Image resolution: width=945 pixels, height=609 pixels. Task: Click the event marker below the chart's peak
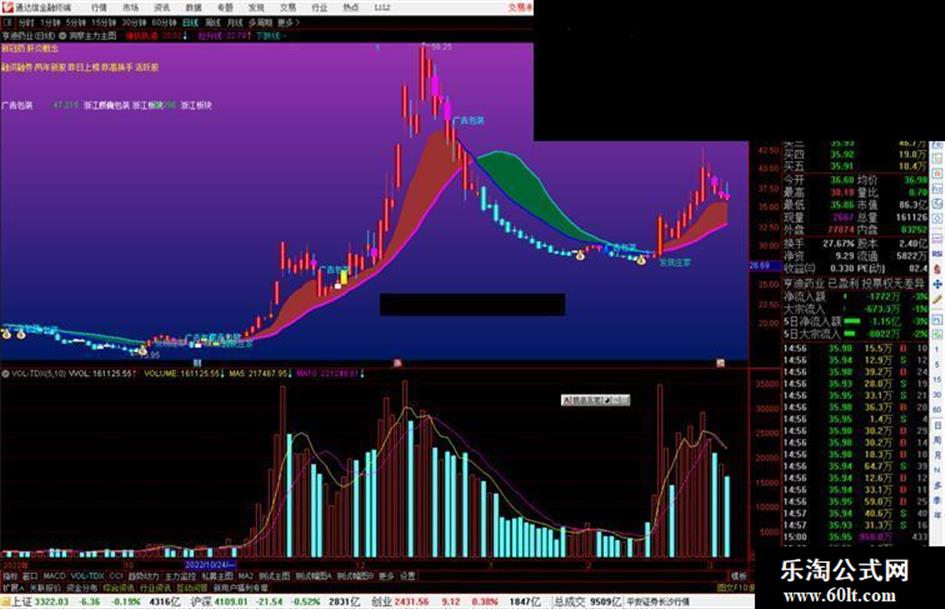397,363
